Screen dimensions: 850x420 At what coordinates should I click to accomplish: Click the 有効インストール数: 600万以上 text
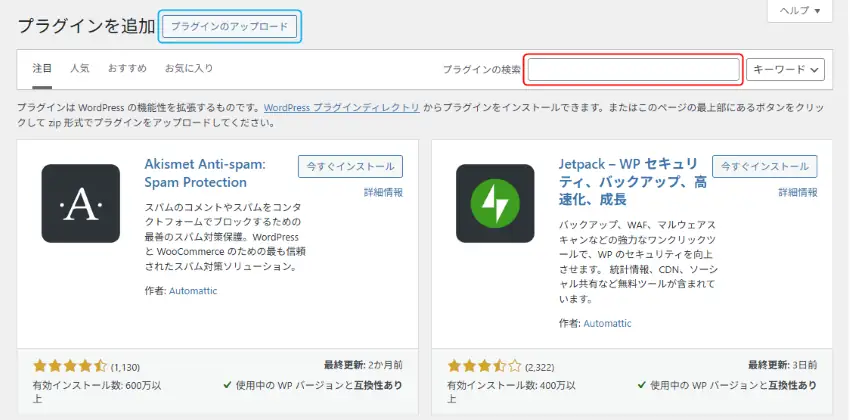click(98, 392)
